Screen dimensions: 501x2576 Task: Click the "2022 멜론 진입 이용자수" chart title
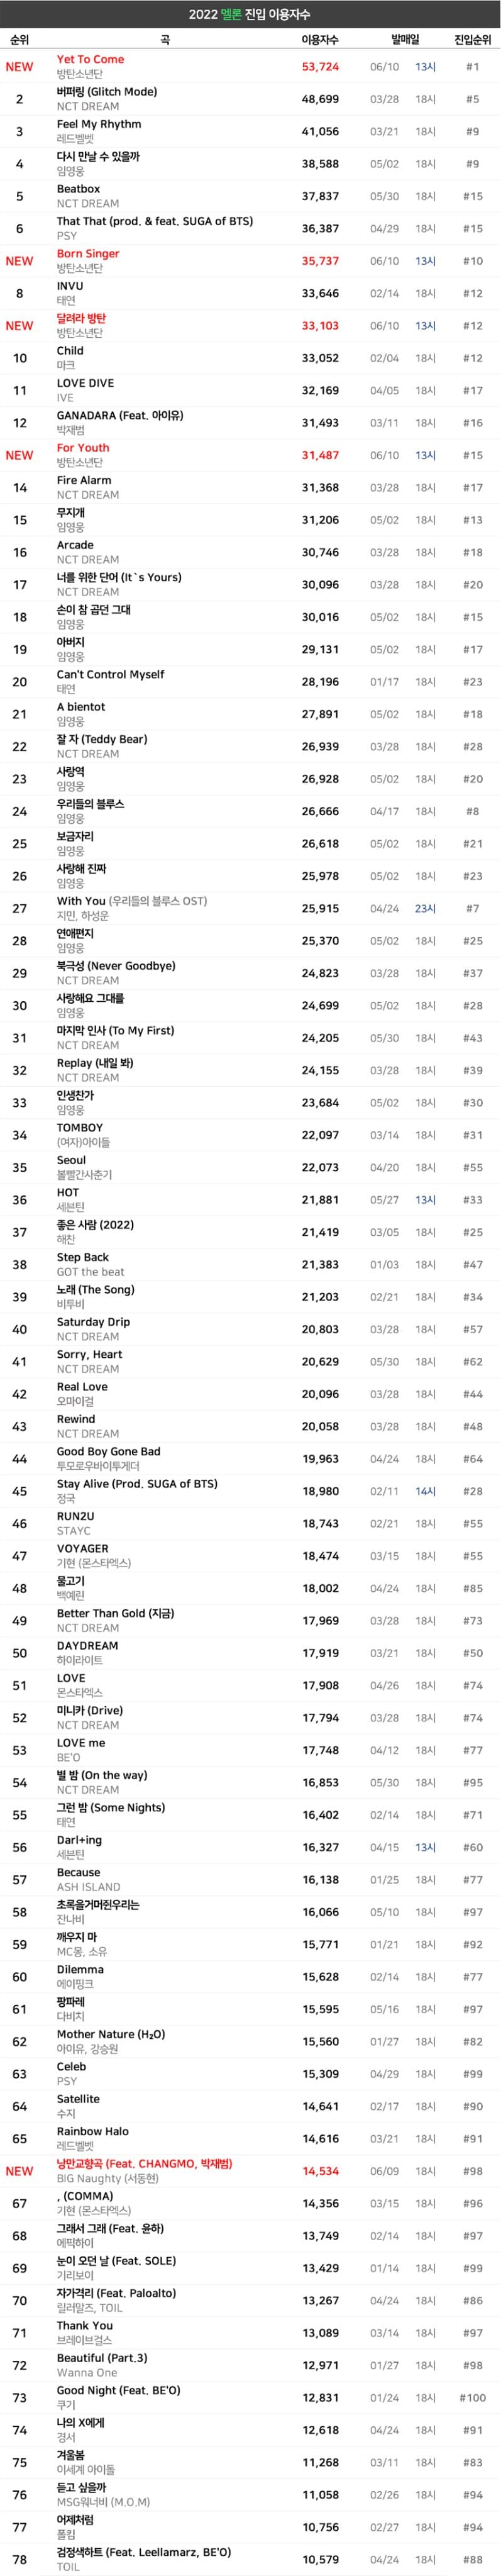(x=250, y=14)
